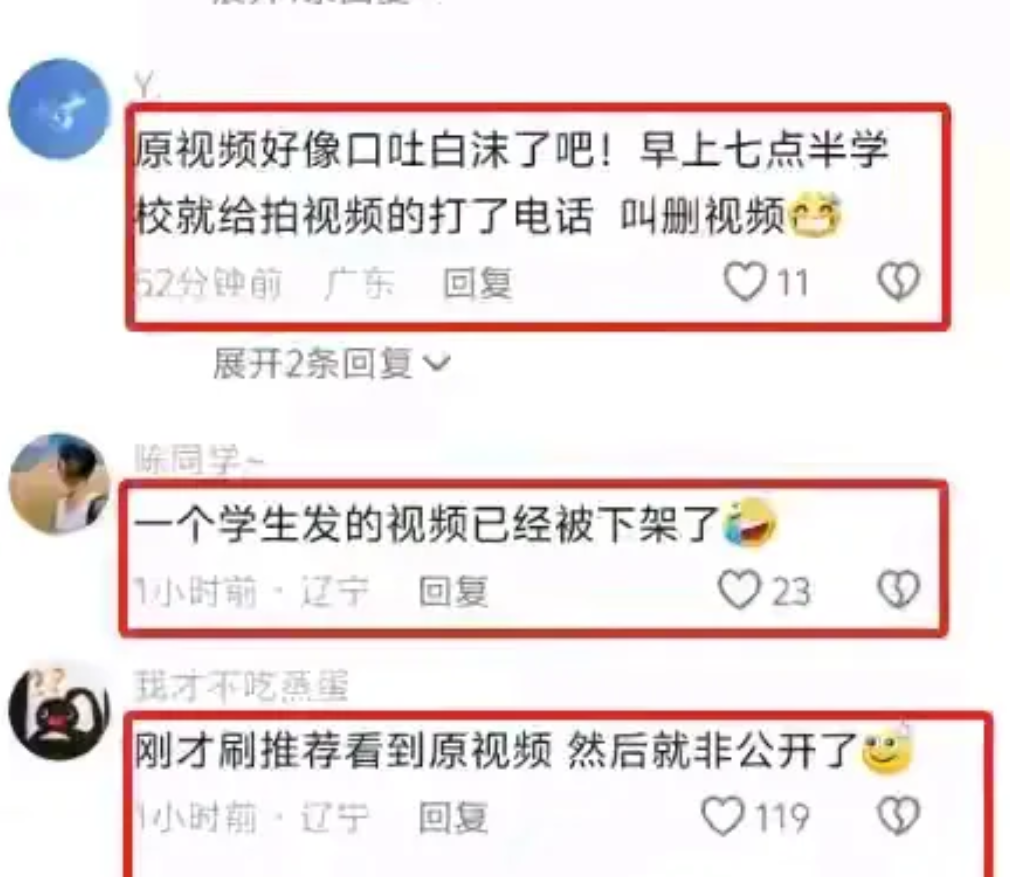Open username 陈同学~ profile link
This screenshot has width=1010, height=877.
point(199,460)
